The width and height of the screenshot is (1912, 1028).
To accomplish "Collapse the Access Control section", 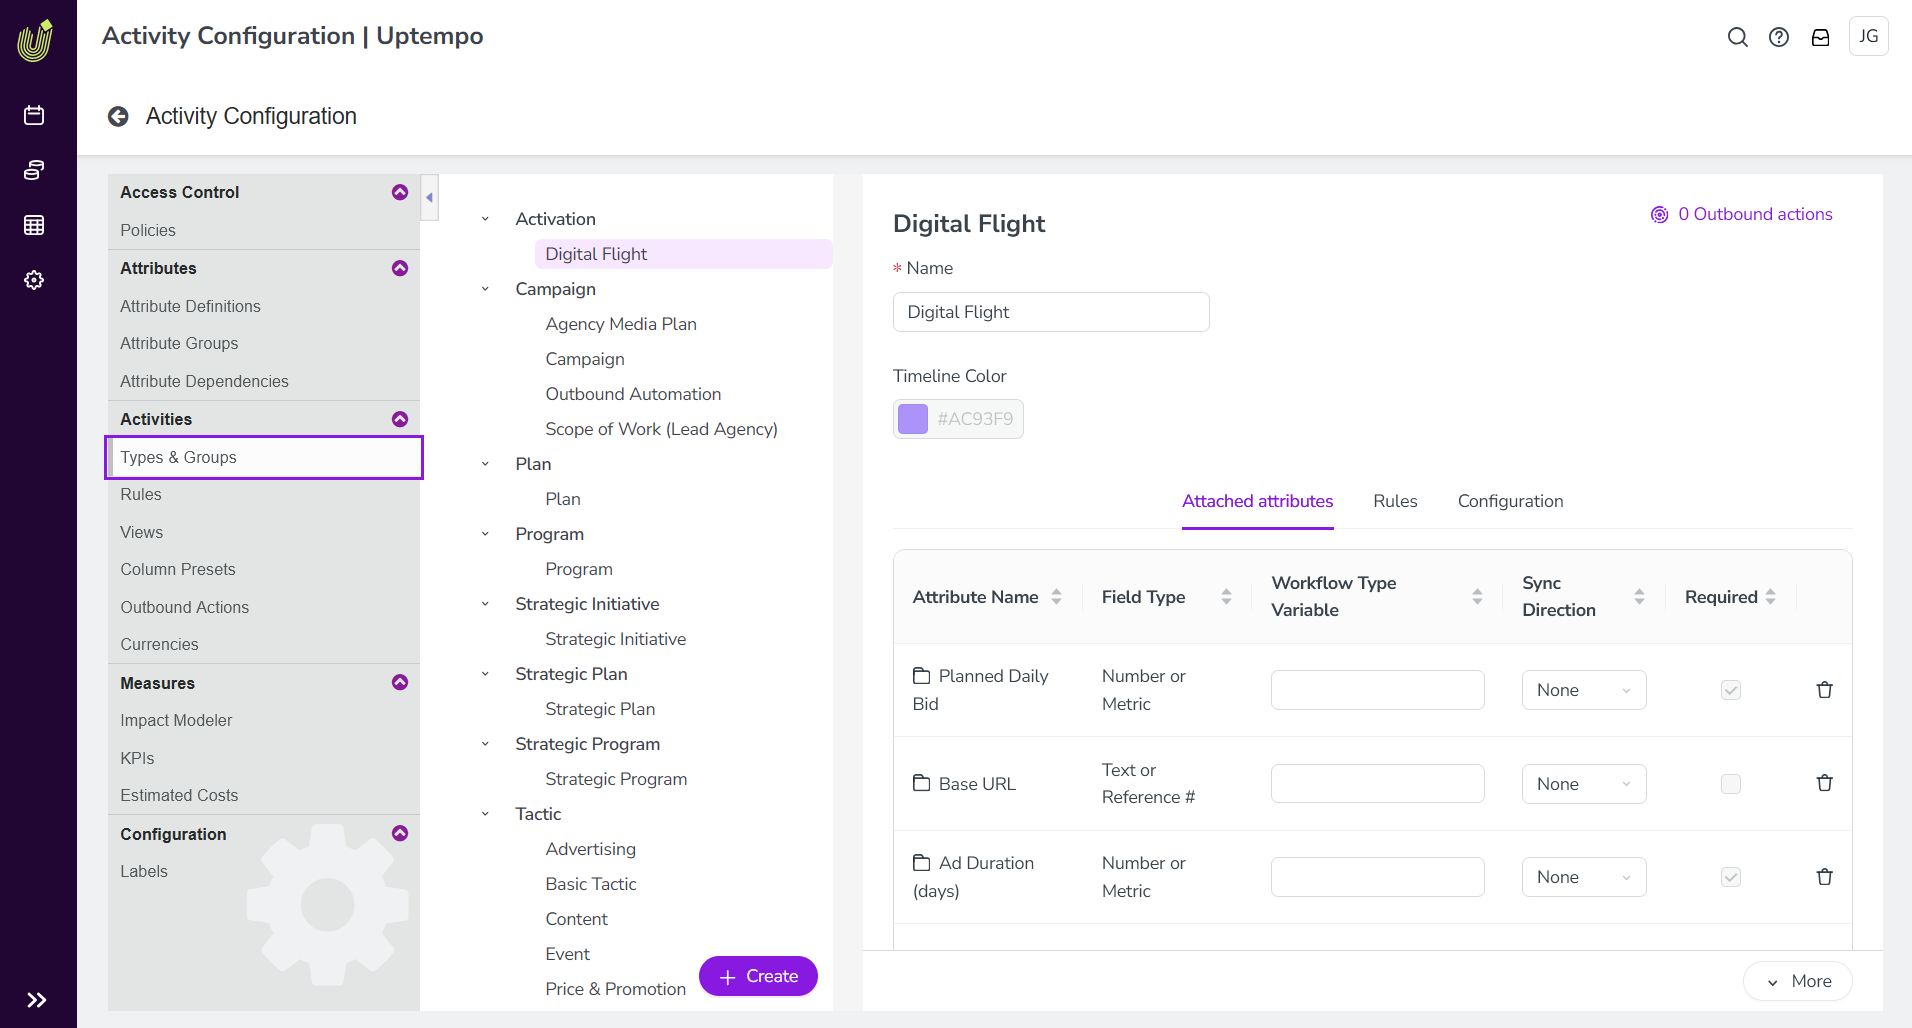I will 400,192.
